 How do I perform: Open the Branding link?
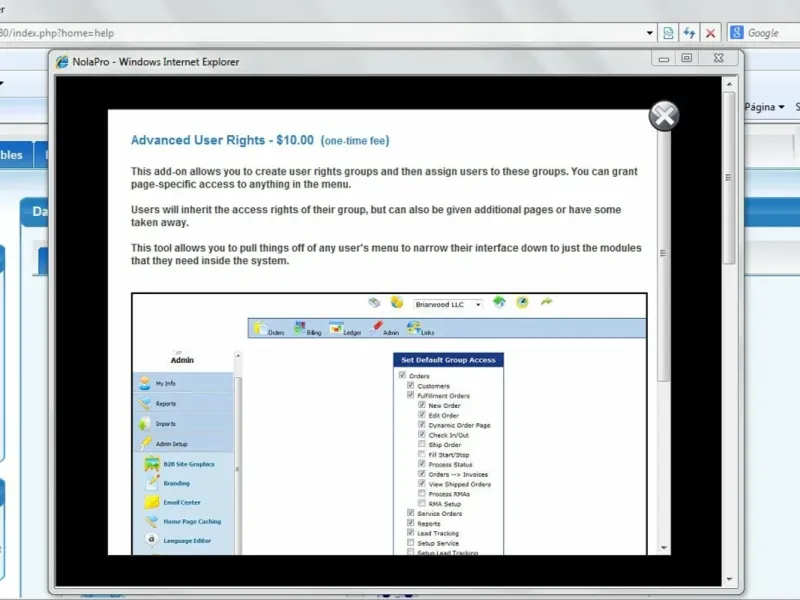tap(177, 483)
